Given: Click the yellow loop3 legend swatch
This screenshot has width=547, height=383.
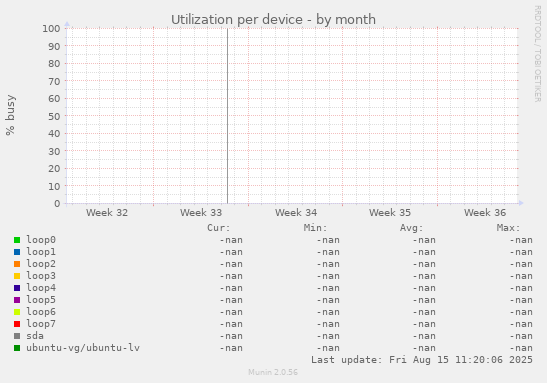Looking at the screenshot, I should (x=17, y=276).
